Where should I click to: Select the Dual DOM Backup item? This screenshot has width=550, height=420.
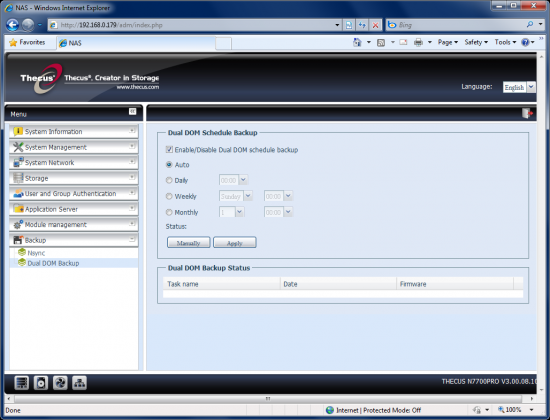point(53,263)
